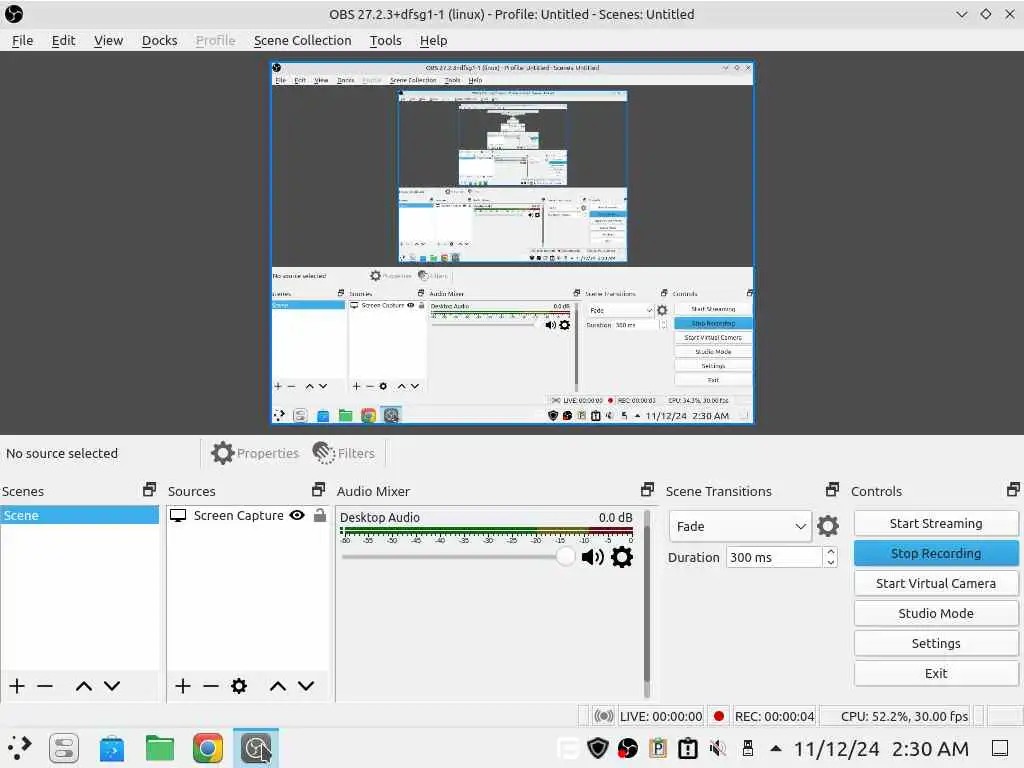The image size is (1024, 768).
Task: Undock the Scene Transitions panel
Action: coord(832,489)
